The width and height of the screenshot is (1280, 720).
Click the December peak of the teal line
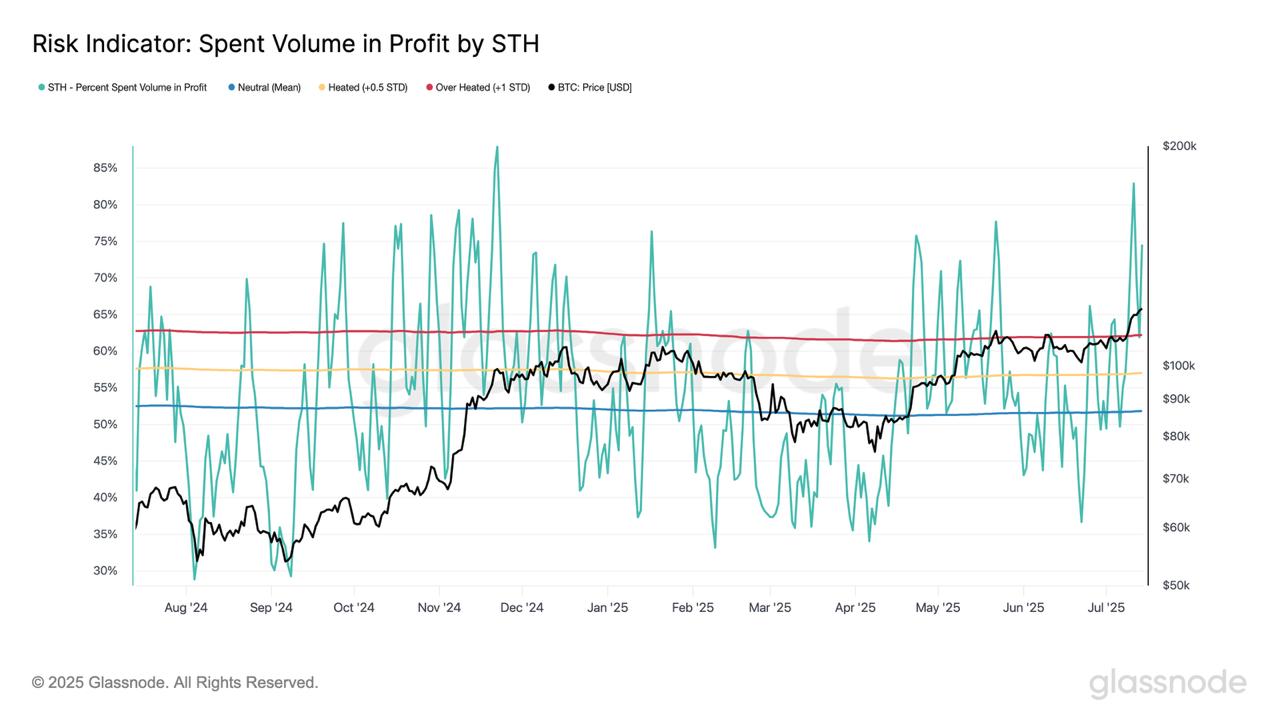click(x=497, y=148)
